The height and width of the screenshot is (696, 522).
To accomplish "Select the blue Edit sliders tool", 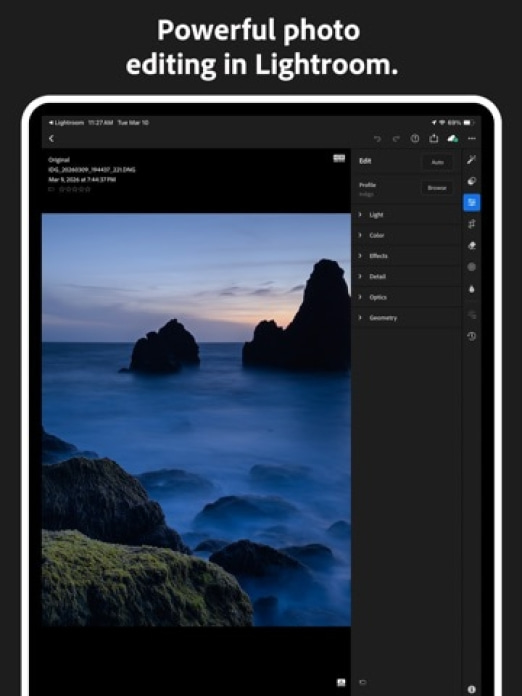I will tap(471, 202).
